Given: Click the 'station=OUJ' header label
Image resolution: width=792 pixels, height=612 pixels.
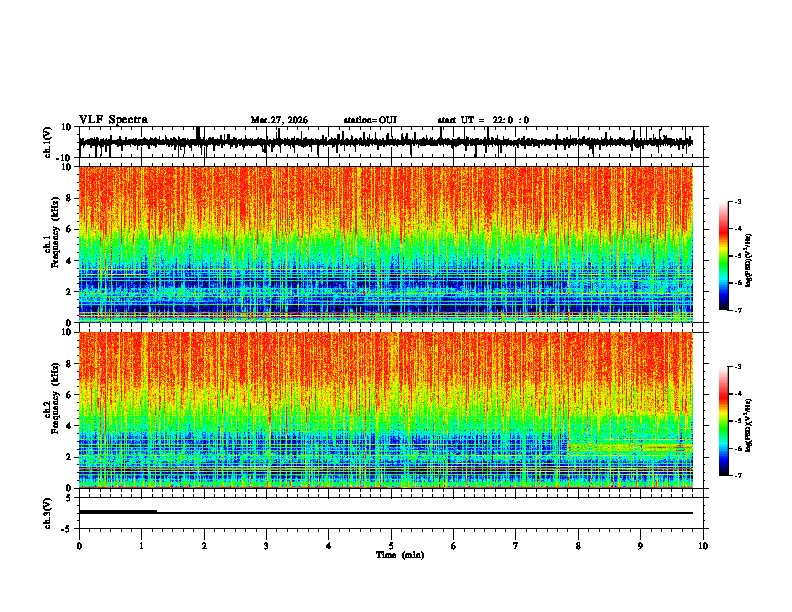Looking at the screenshot, I should pos(370,120).
